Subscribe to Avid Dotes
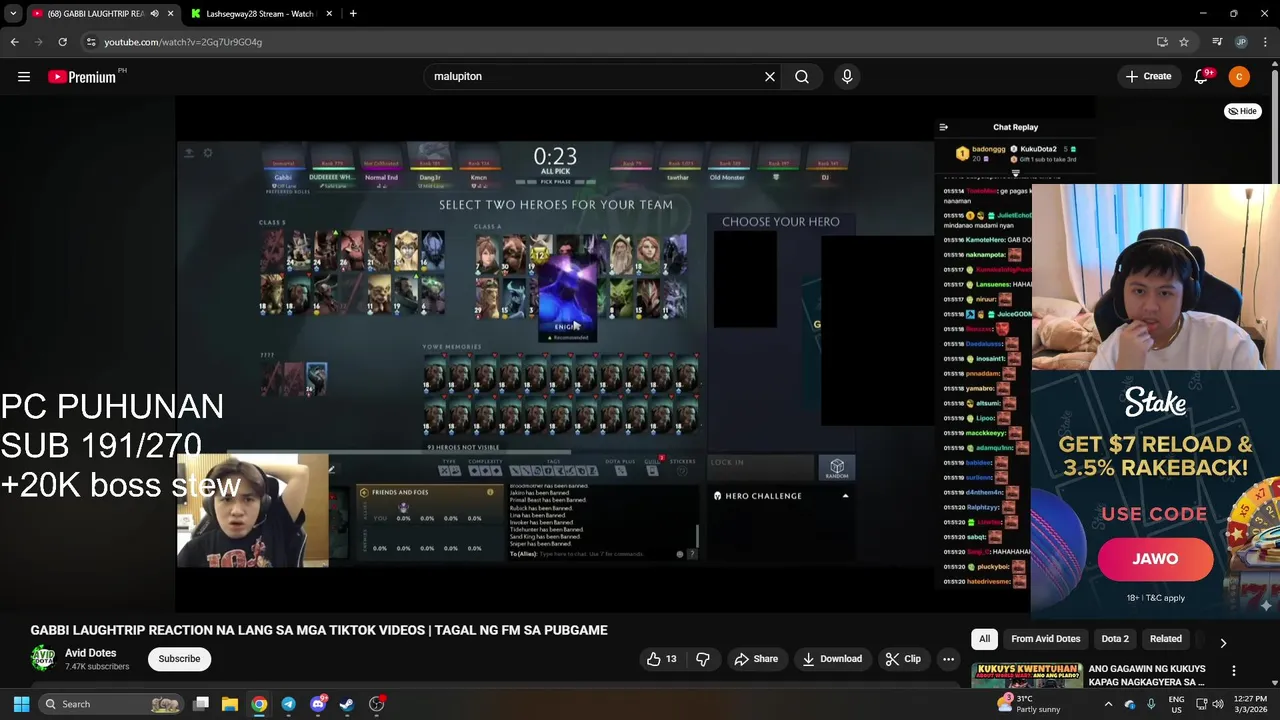1280x720 pixels. (179, 659)
